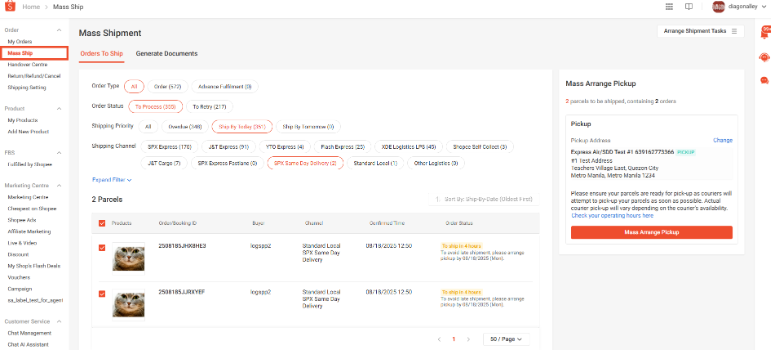Open Shipping Setting in sidebar

(27, 88)
